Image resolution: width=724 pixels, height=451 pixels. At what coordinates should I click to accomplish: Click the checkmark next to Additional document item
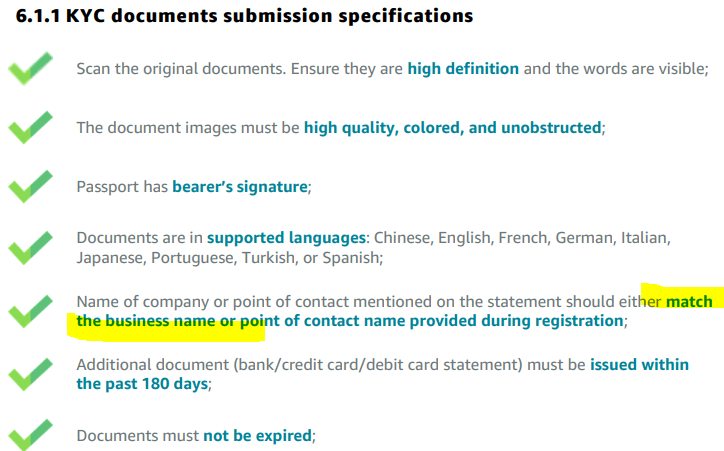coord(30,374)
